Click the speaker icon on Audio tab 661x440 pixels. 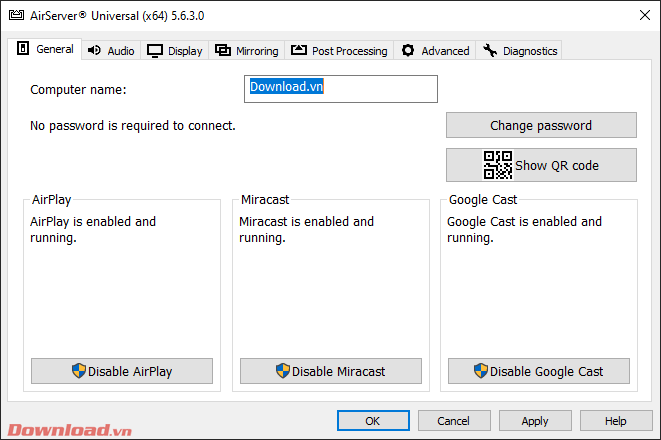(95, 51)
